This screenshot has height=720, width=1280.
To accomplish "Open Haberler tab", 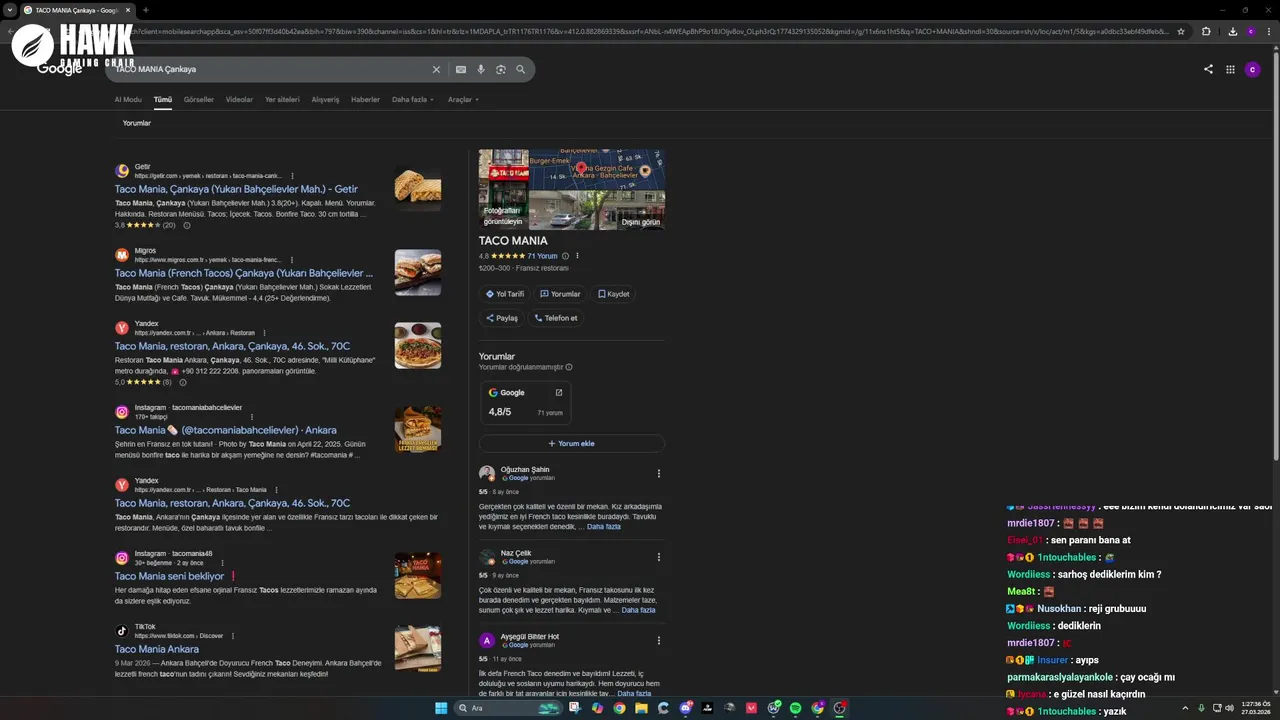I will pos(365,100).
